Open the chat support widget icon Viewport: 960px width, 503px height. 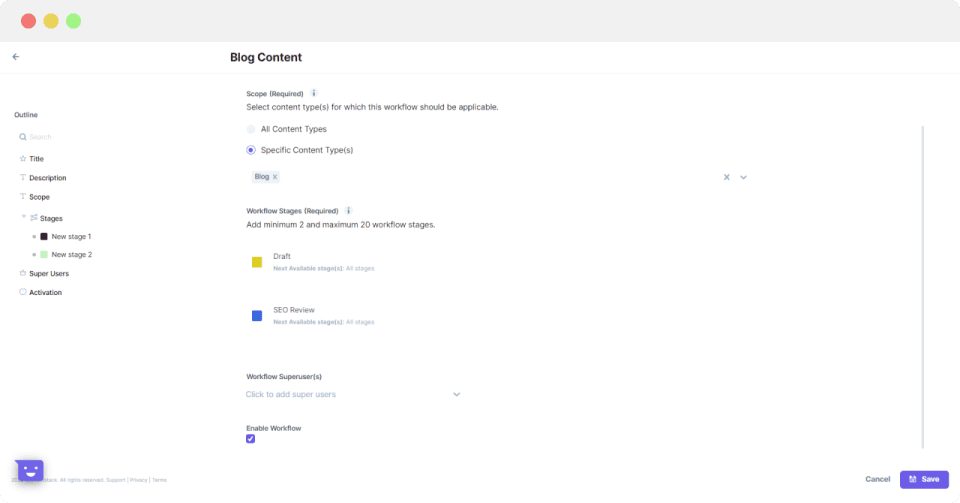coord(29,470)
